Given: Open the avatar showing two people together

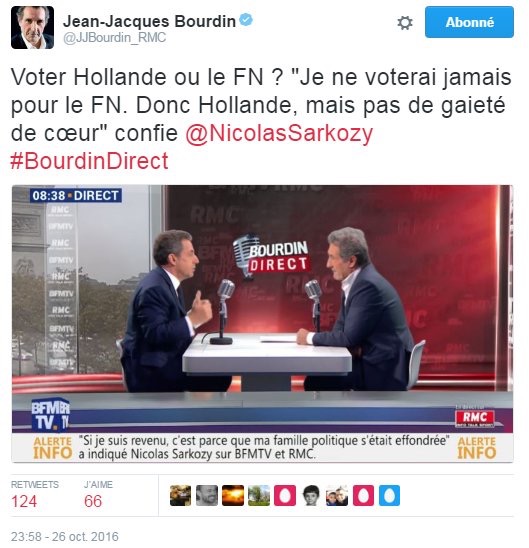Looking at the screenshot, I should [x=337, y=496].
